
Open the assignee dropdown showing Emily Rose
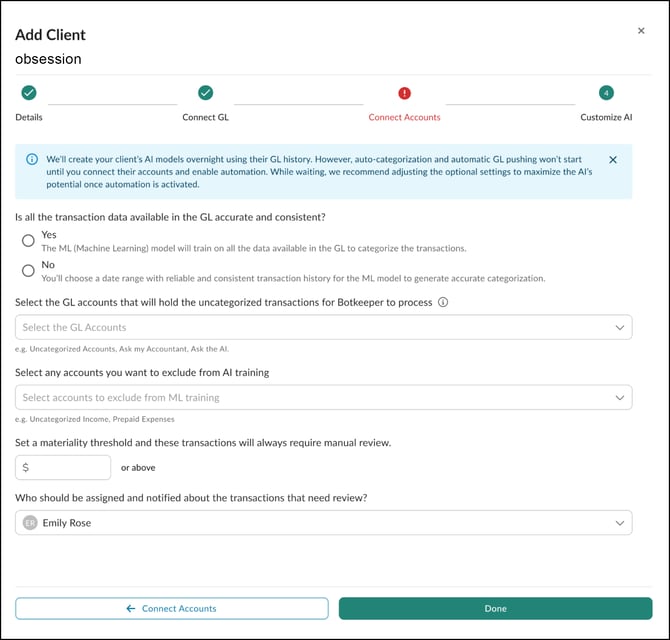pos(324,523)
